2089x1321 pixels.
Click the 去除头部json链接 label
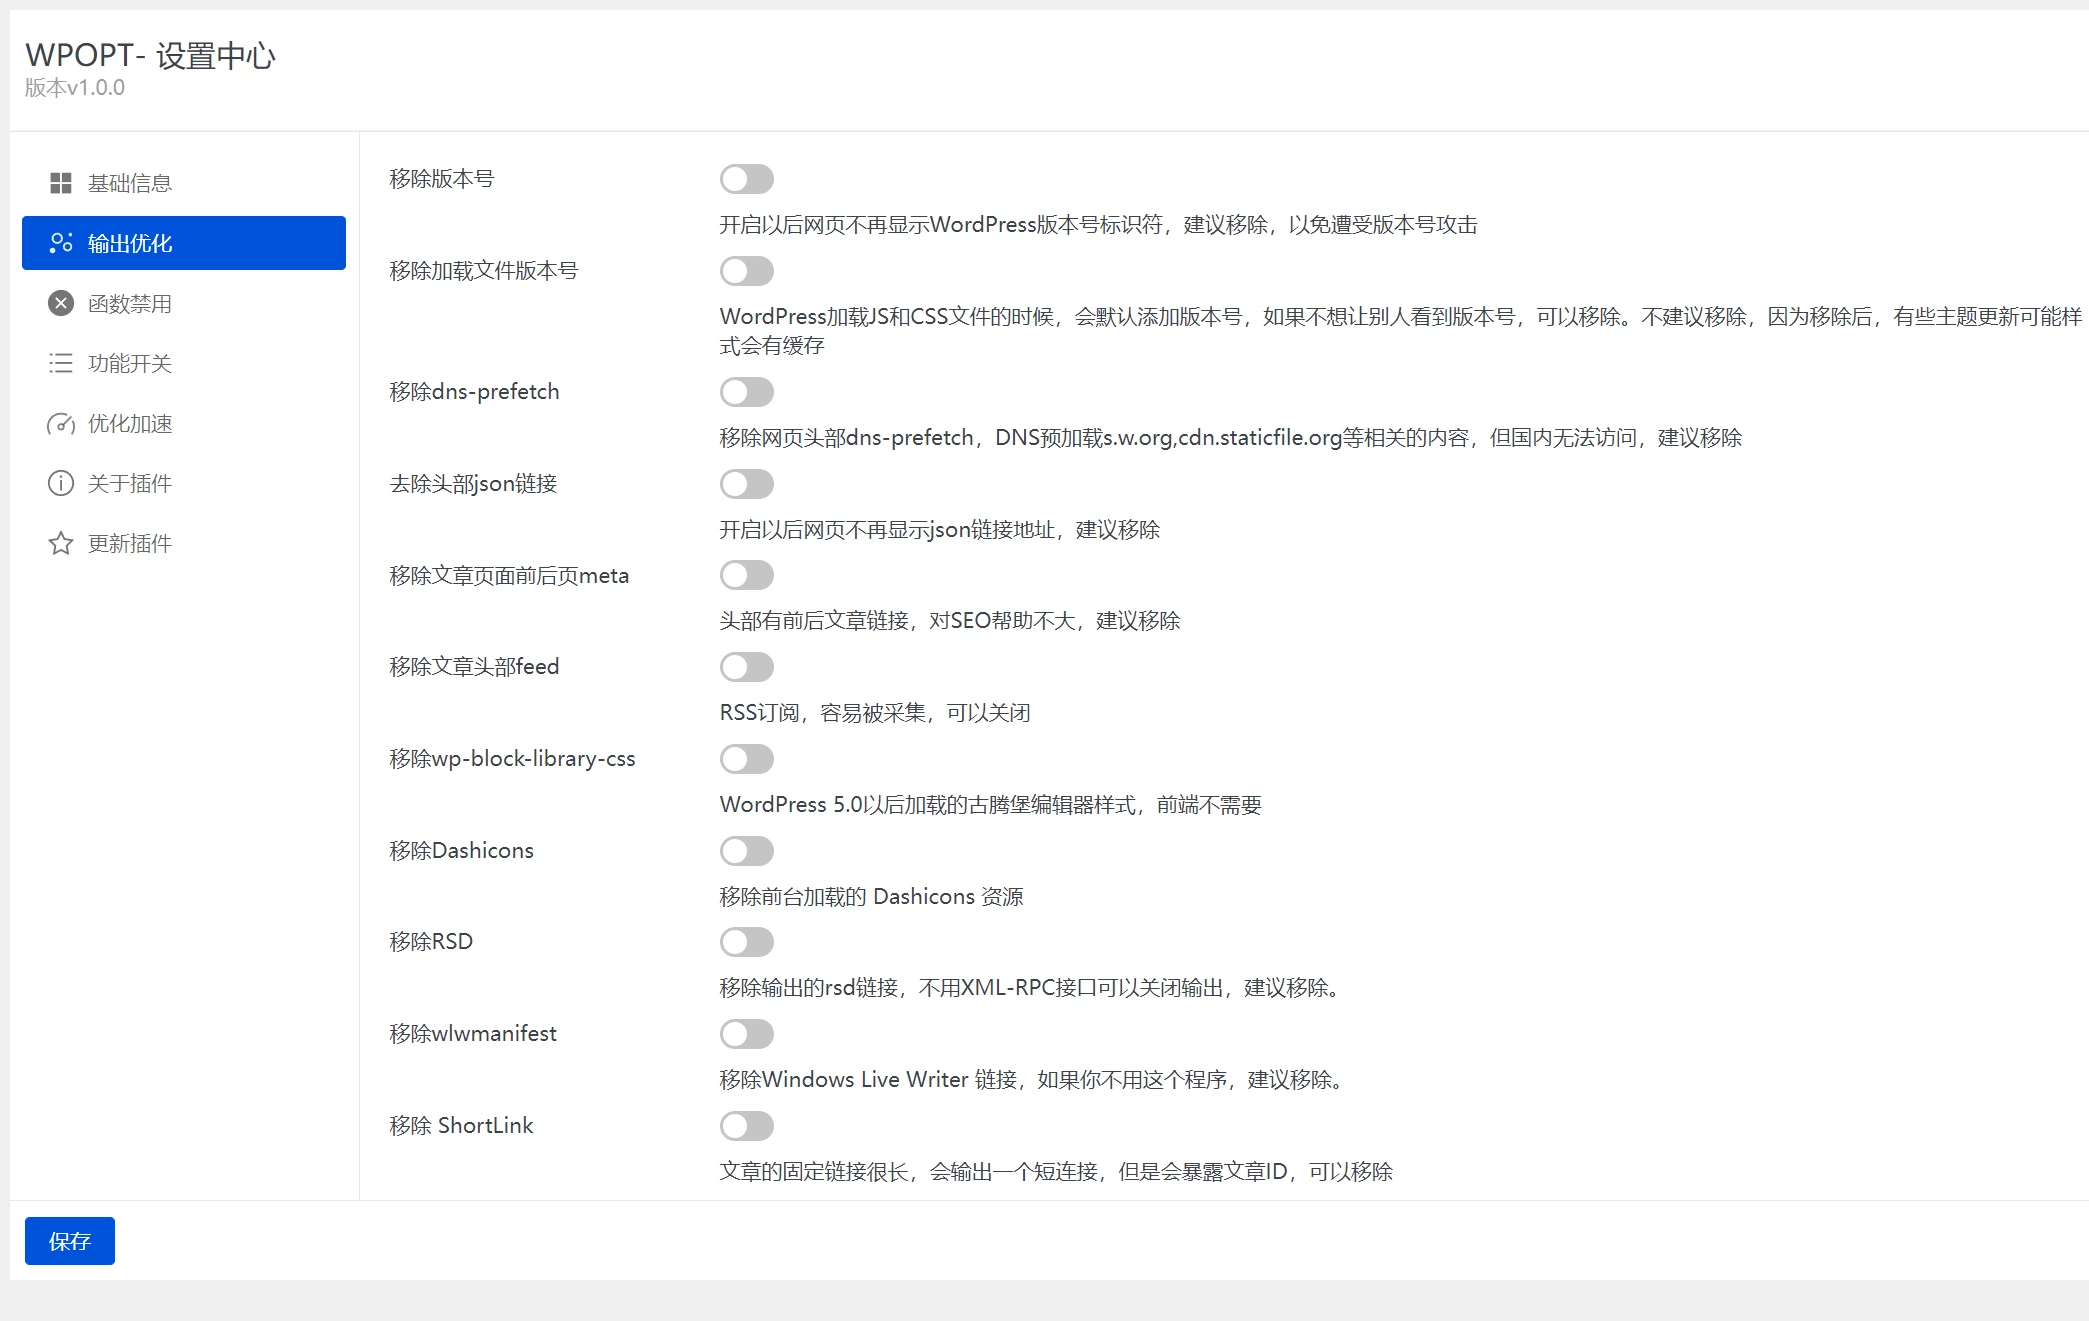point(473,484)
